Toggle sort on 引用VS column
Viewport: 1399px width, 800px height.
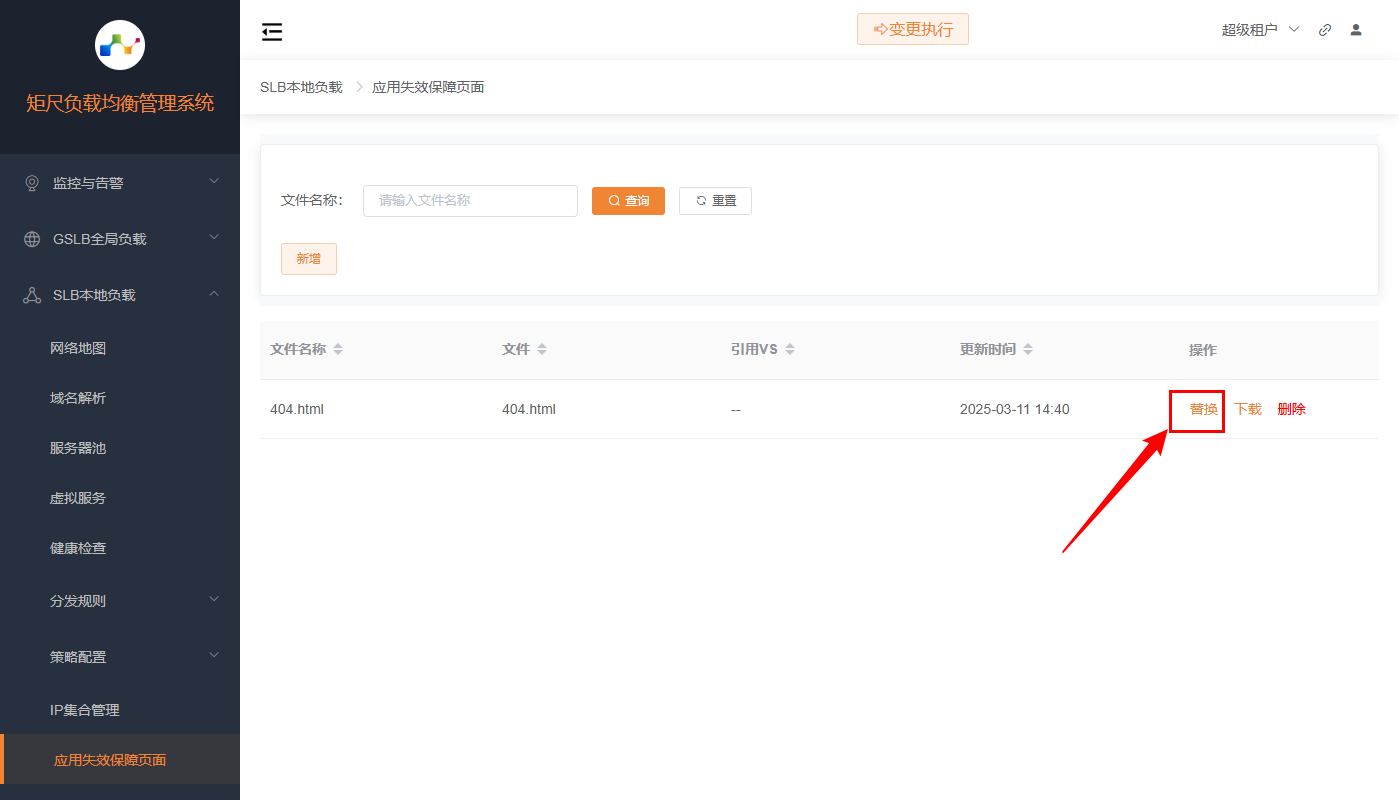point(789,348)
